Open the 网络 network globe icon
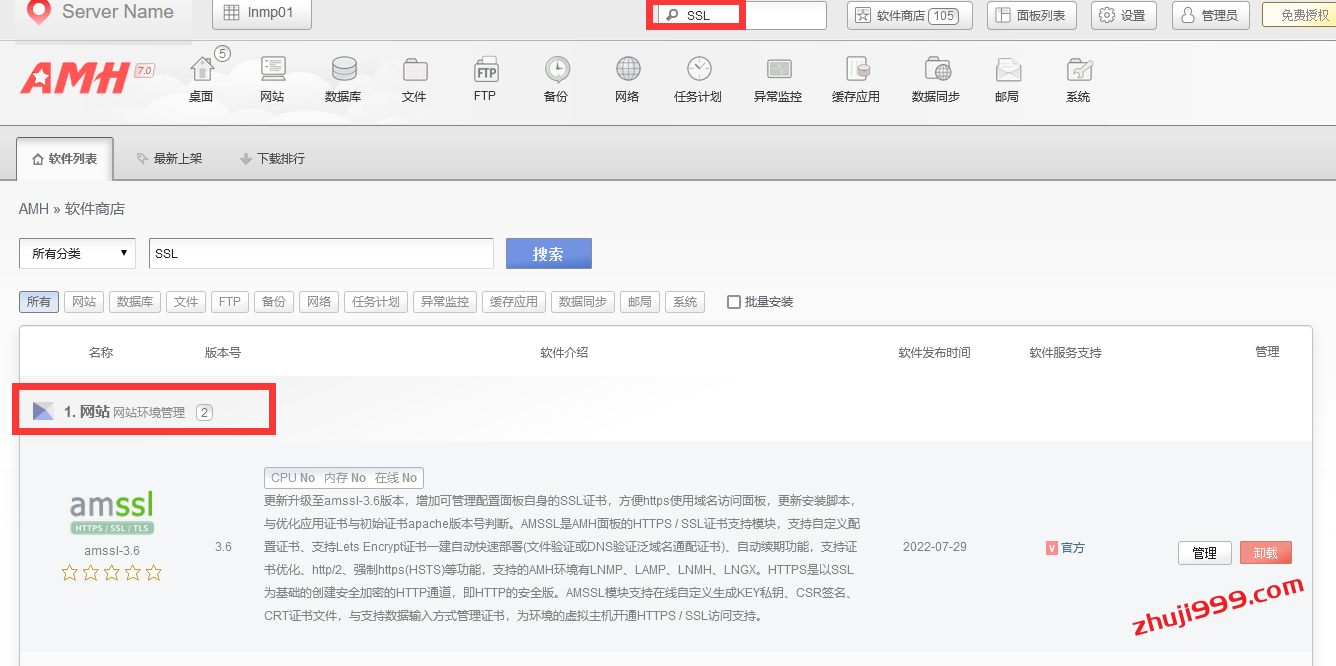The width and height of the screenshot is (1336, 666). [627, 78]
